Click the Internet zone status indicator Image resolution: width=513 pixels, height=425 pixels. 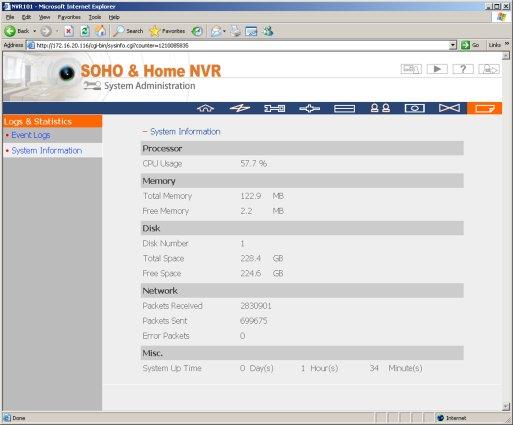pos(452,418)
